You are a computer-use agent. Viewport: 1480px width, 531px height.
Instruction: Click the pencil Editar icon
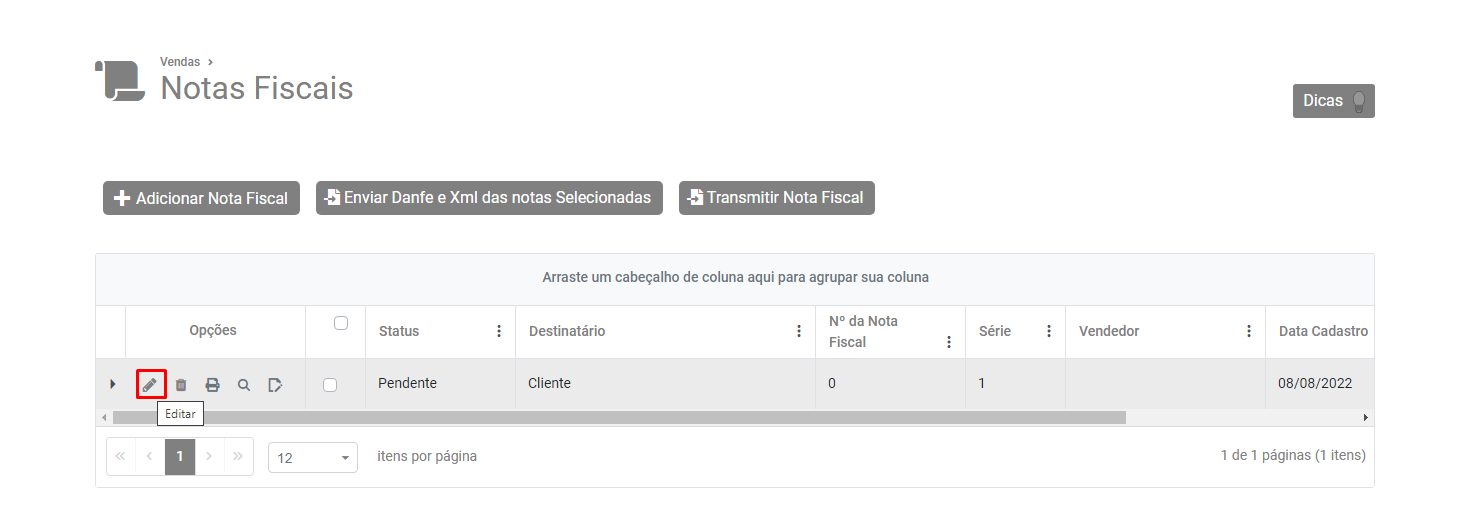[x=150, y=384]
